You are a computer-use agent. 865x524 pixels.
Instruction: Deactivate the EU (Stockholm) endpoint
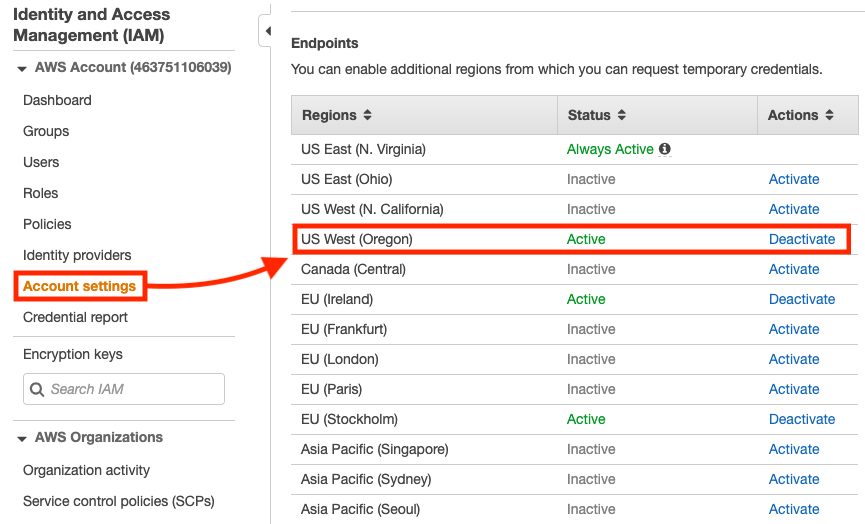point(802,419)
